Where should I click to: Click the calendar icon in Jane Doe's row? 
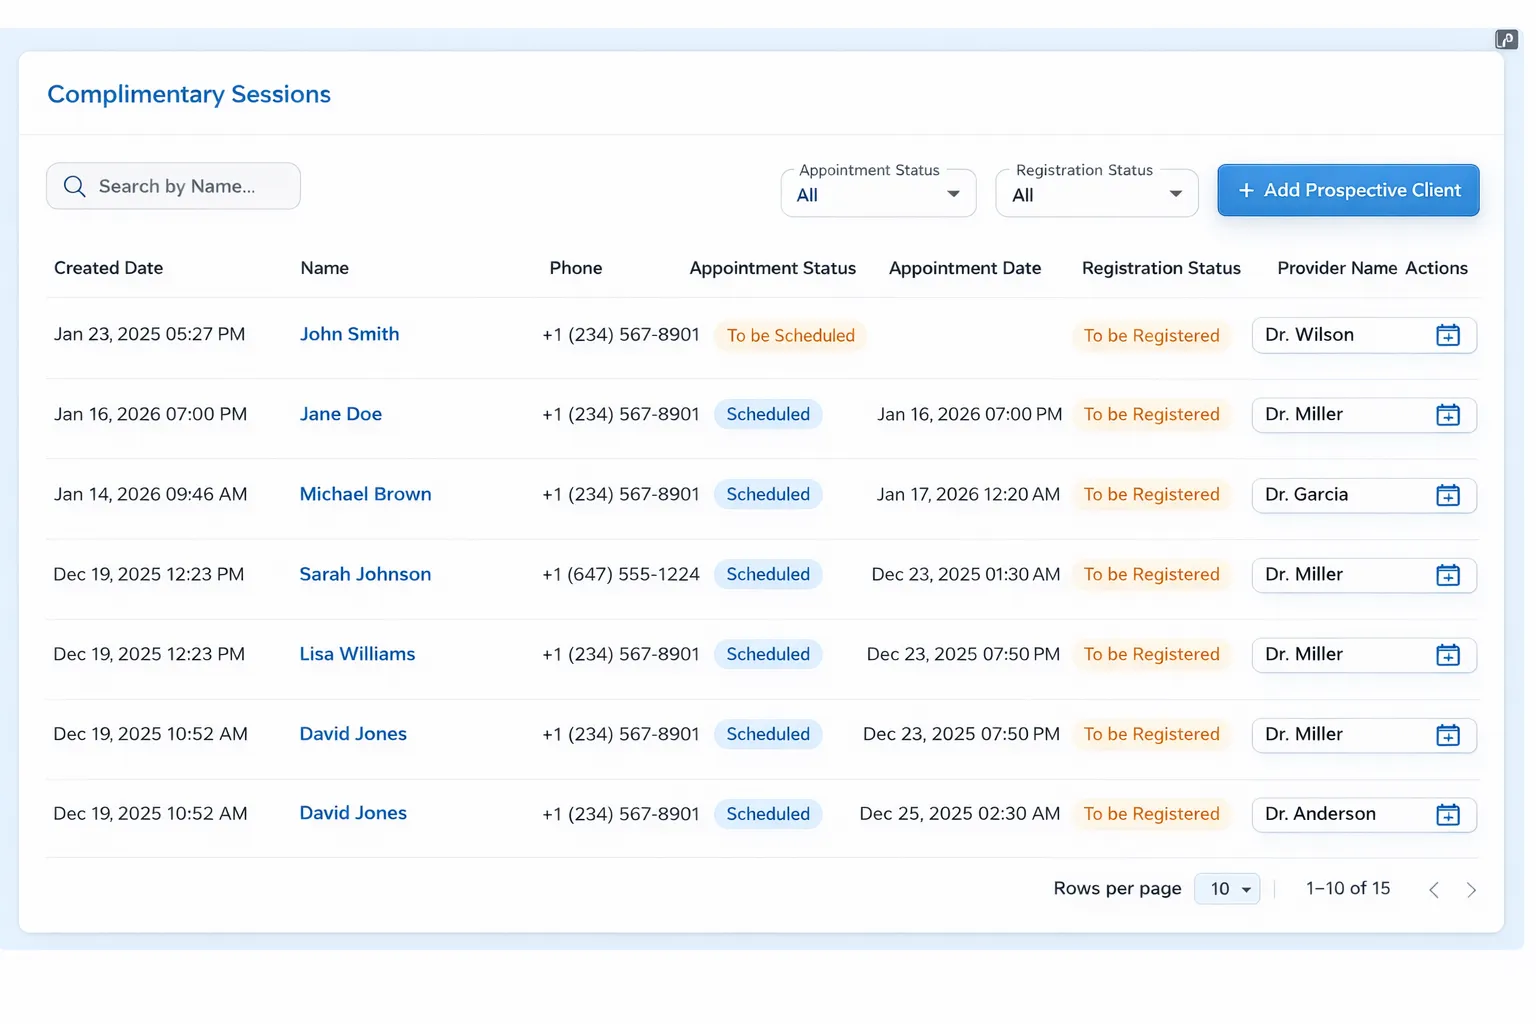pos(1448,415)
